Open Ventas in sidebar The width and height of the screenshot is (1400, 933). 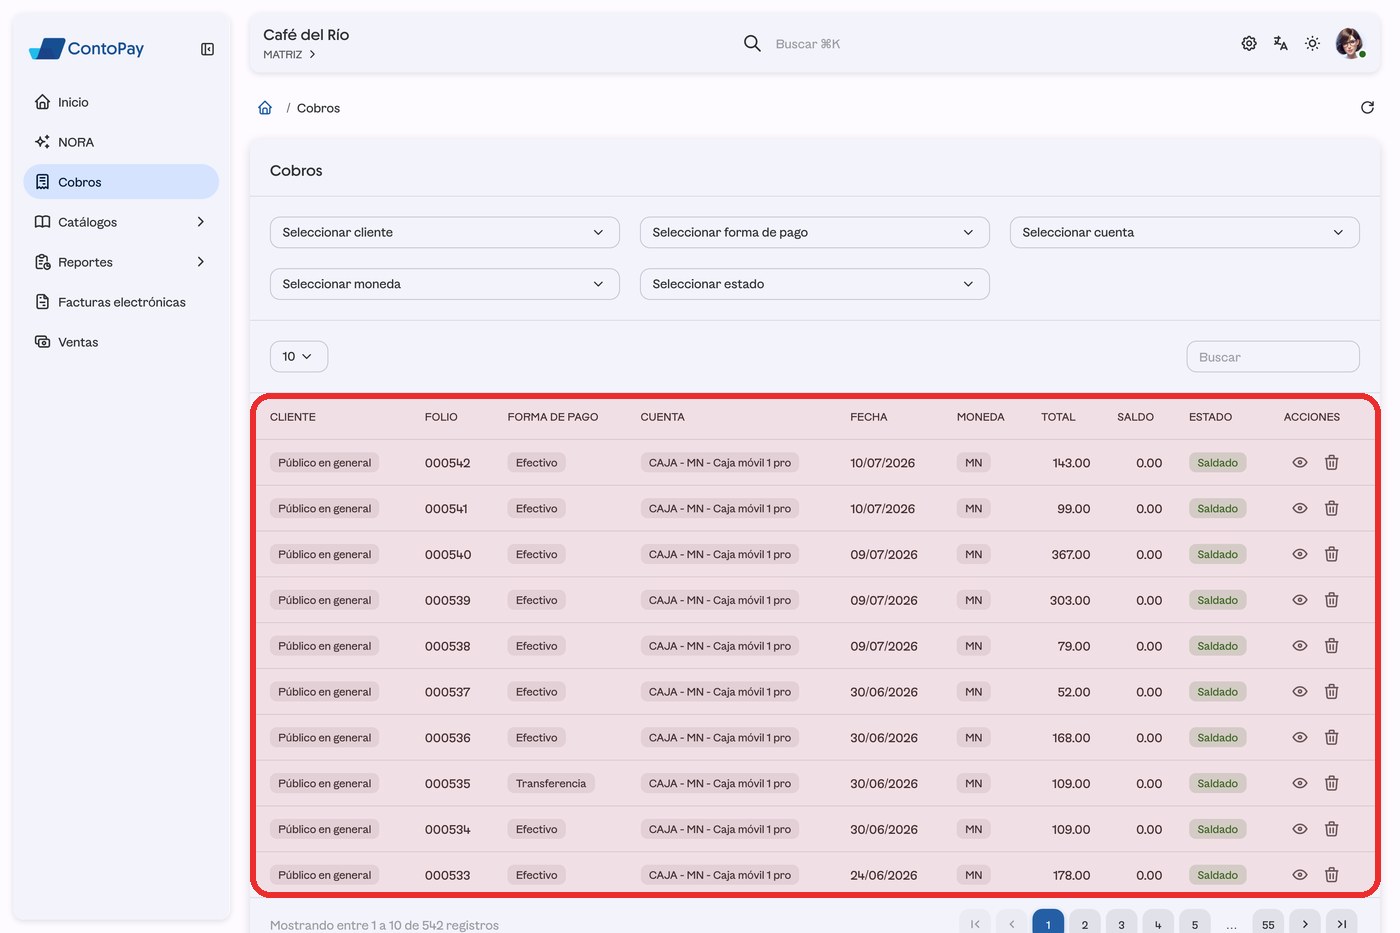pyautogui.click(x=121, y=342)
